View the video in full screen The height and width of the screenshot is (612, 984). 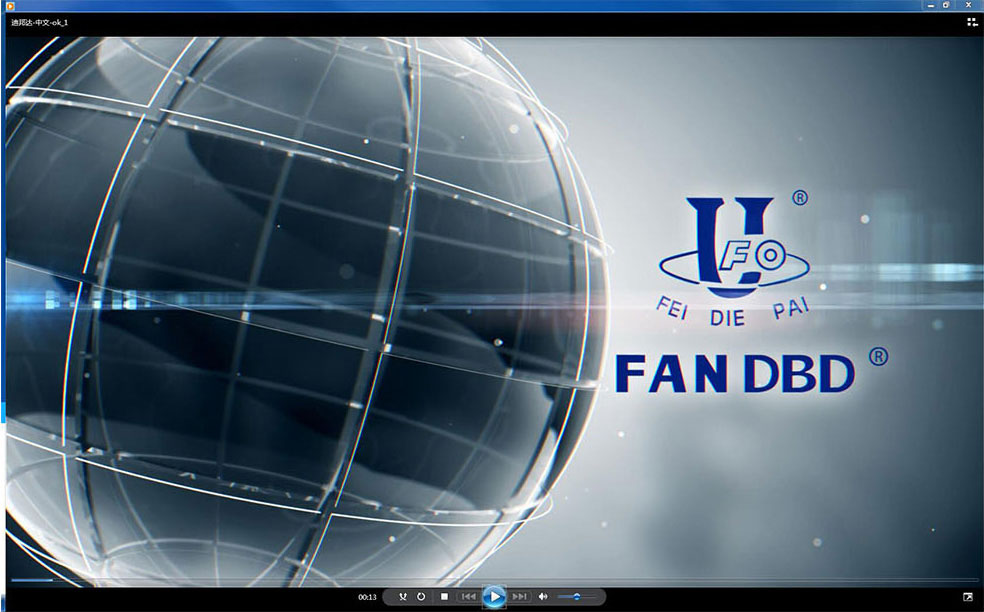968,596
